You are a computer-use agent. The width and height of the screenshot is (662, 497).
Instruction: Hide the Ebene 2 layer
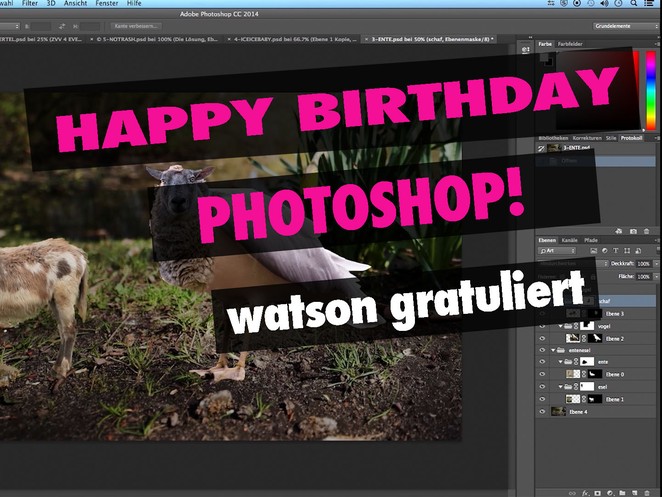tap(543, 338)
